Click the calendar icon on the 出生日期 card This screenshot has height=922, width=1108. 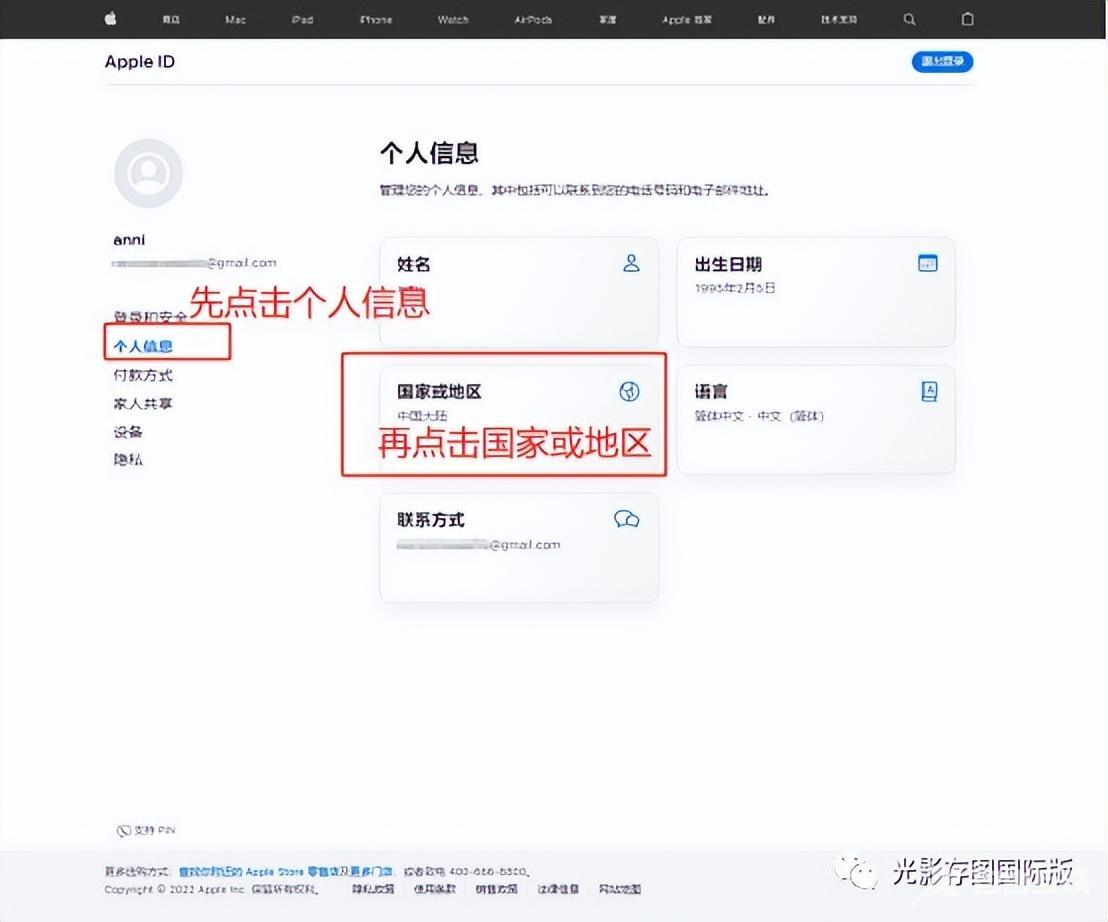[928, 263]
